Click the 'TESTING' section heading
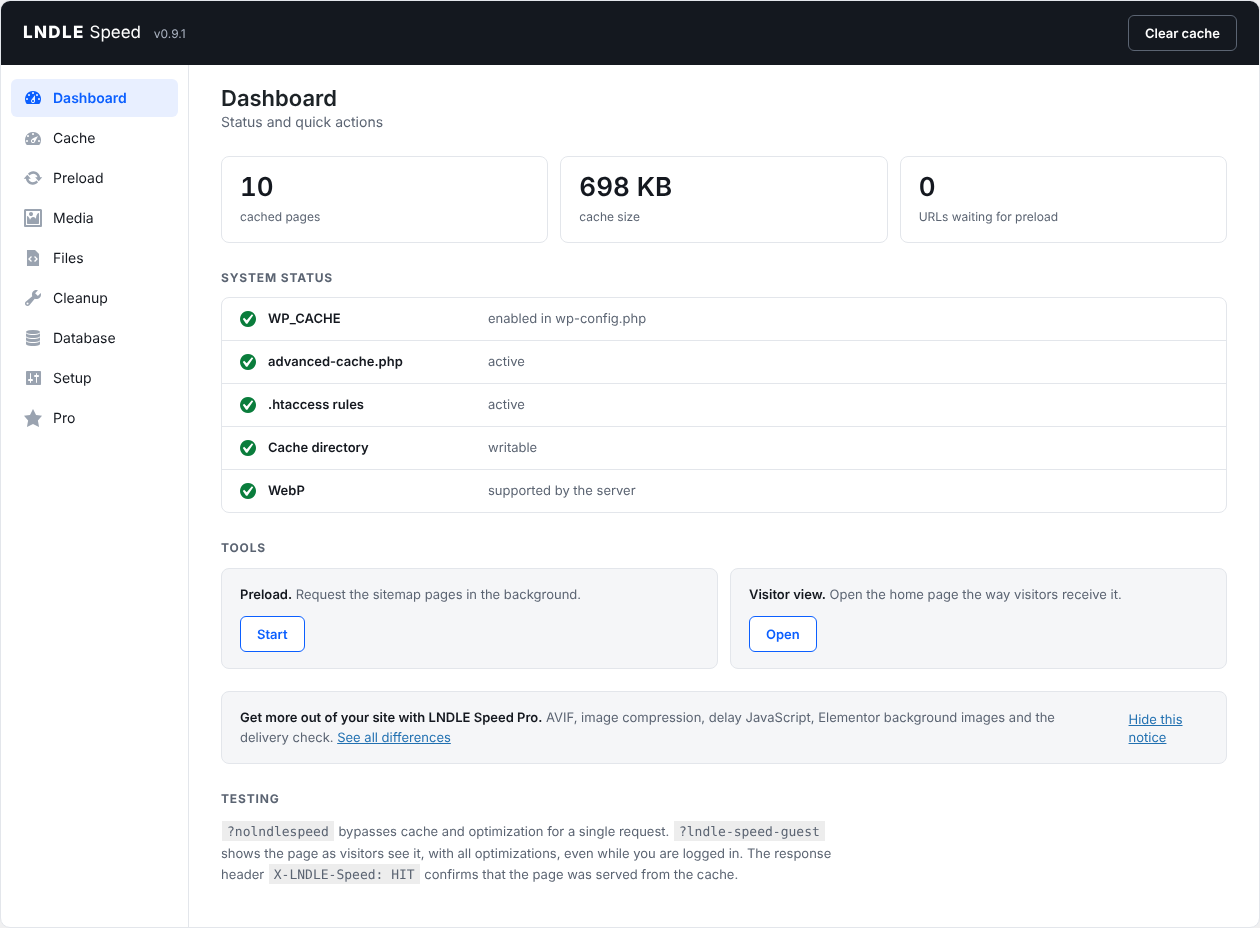The image size is (1260, 928). click(250, 799)
